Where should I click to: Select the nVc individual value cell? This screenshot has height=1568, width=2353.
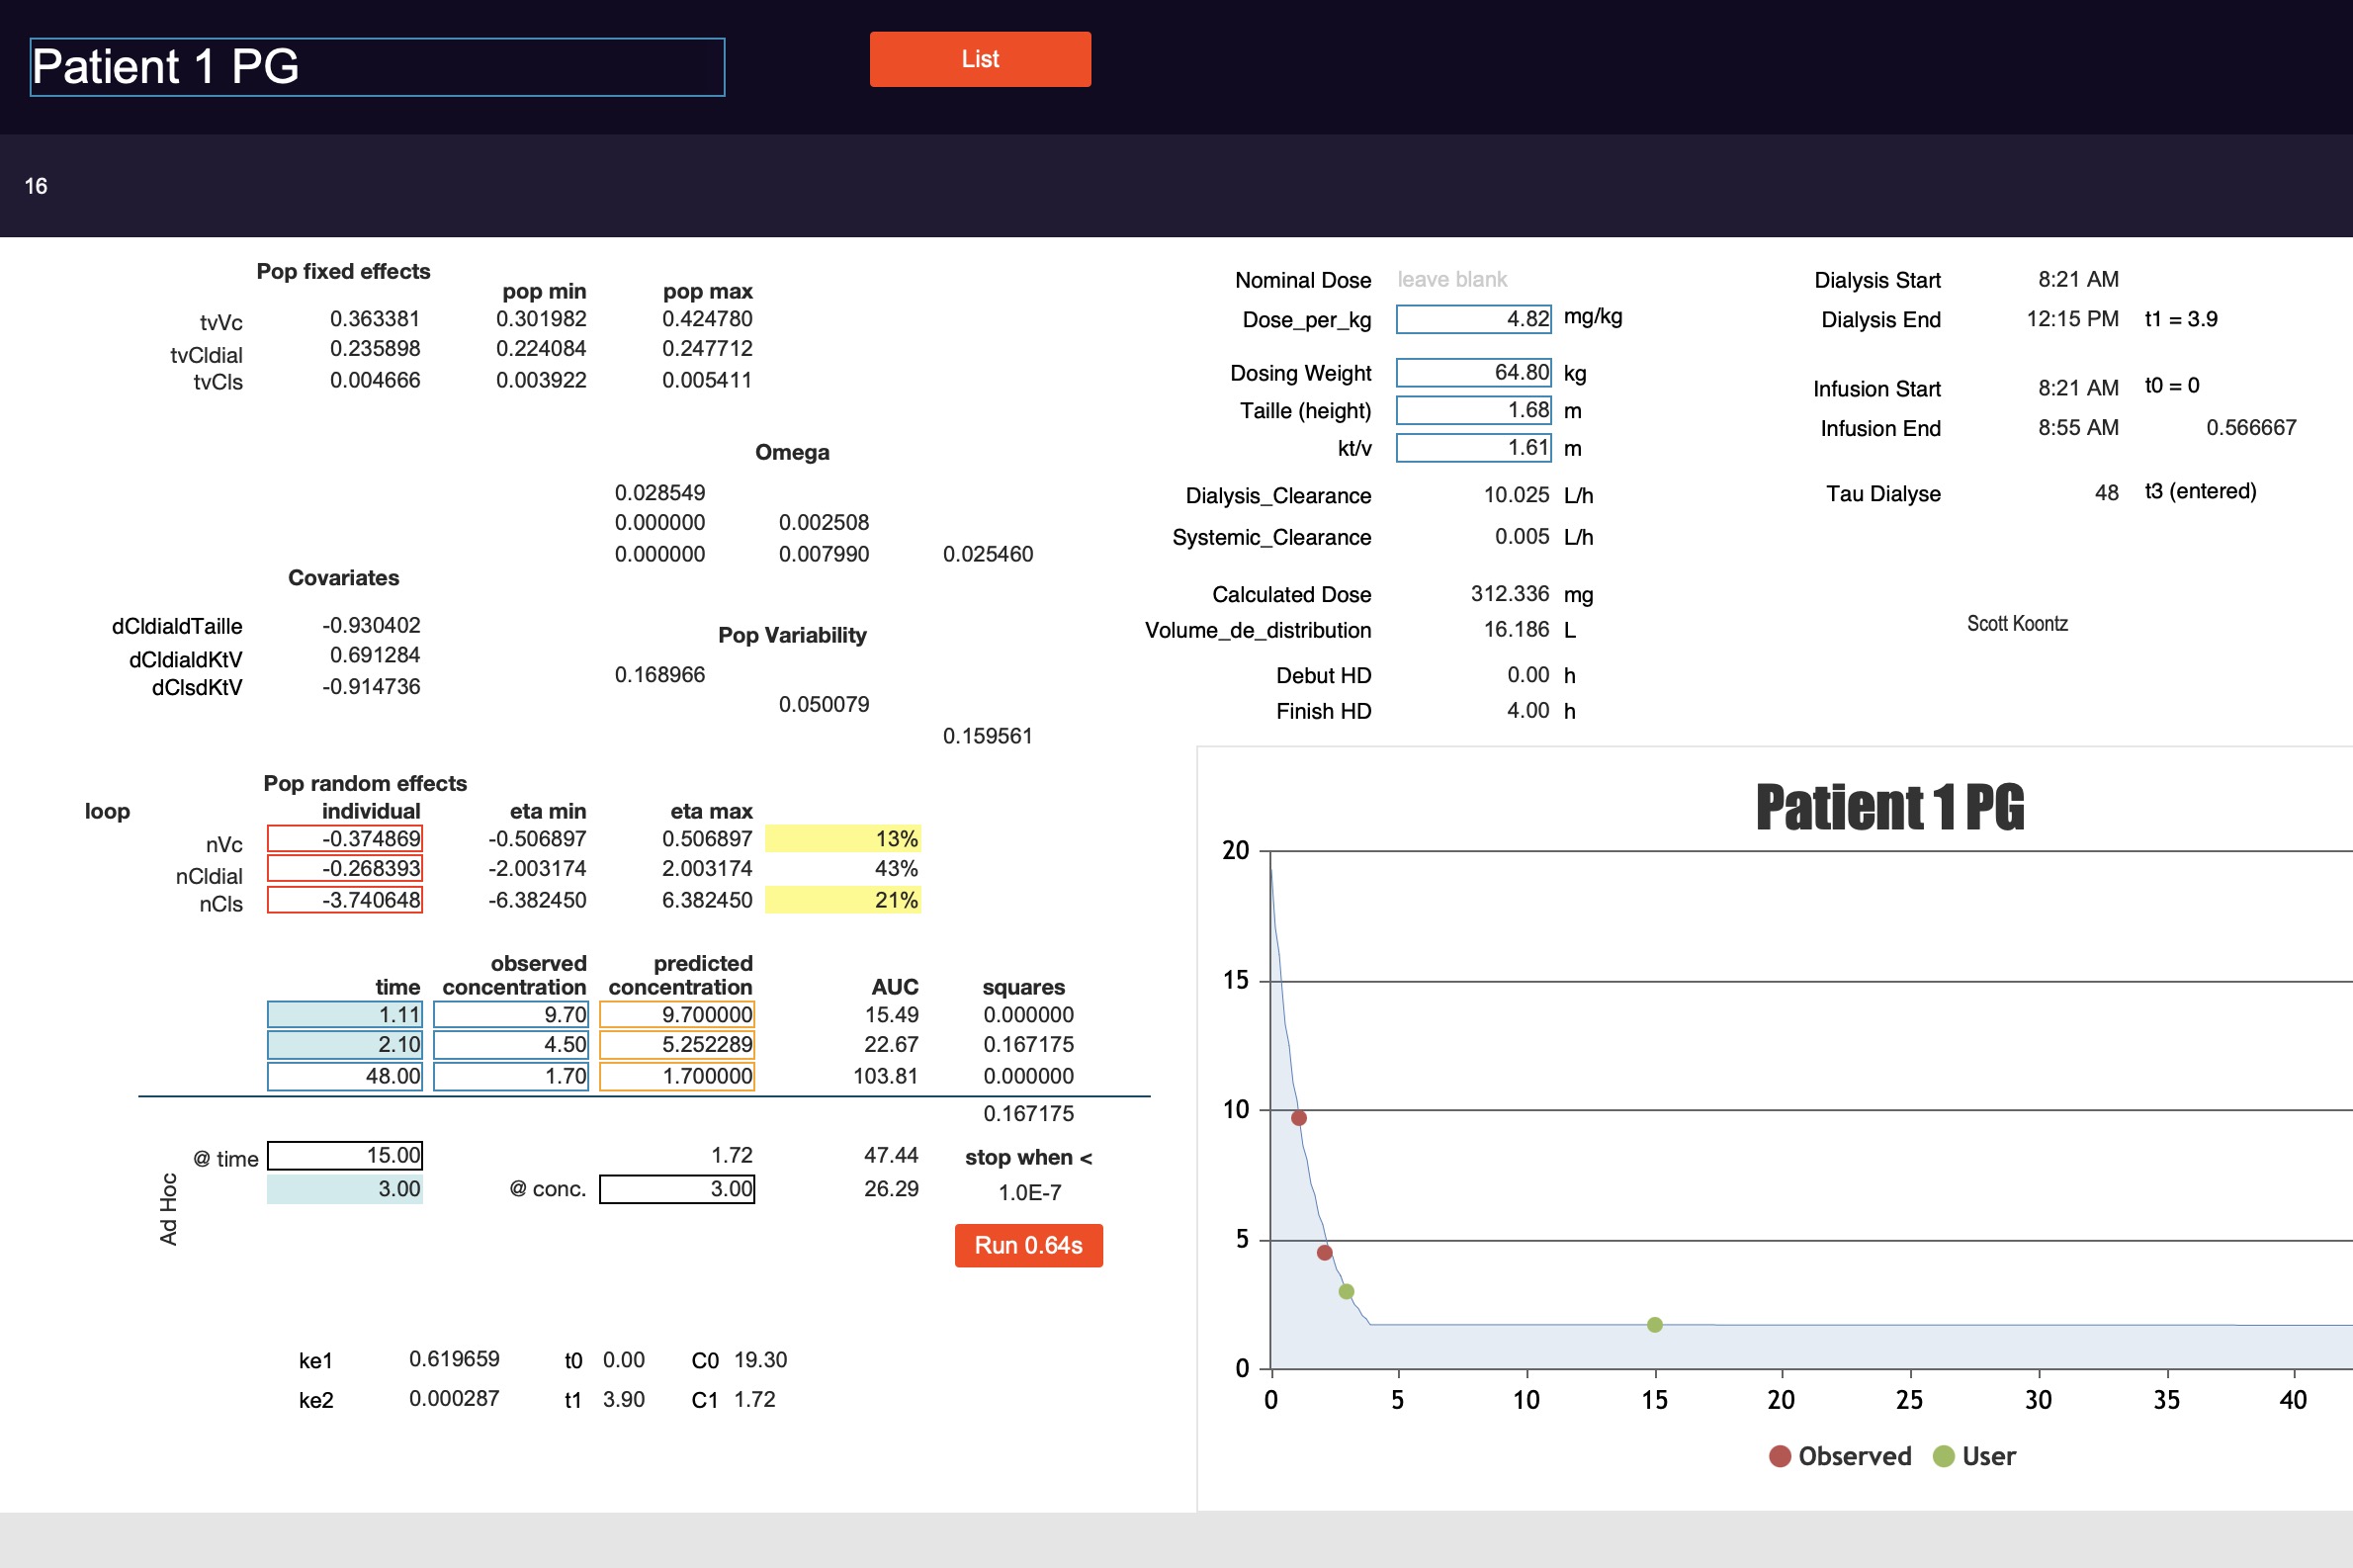click(x=345, y=838)
